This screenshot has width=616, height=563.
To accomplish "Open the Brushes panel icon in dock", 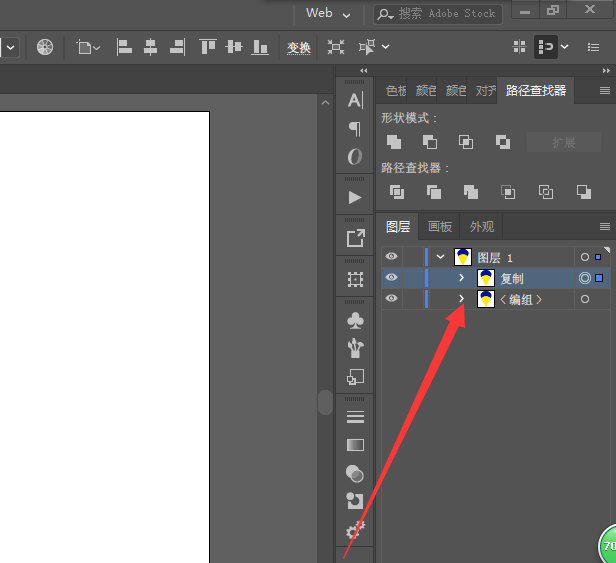I will (355, 348).
